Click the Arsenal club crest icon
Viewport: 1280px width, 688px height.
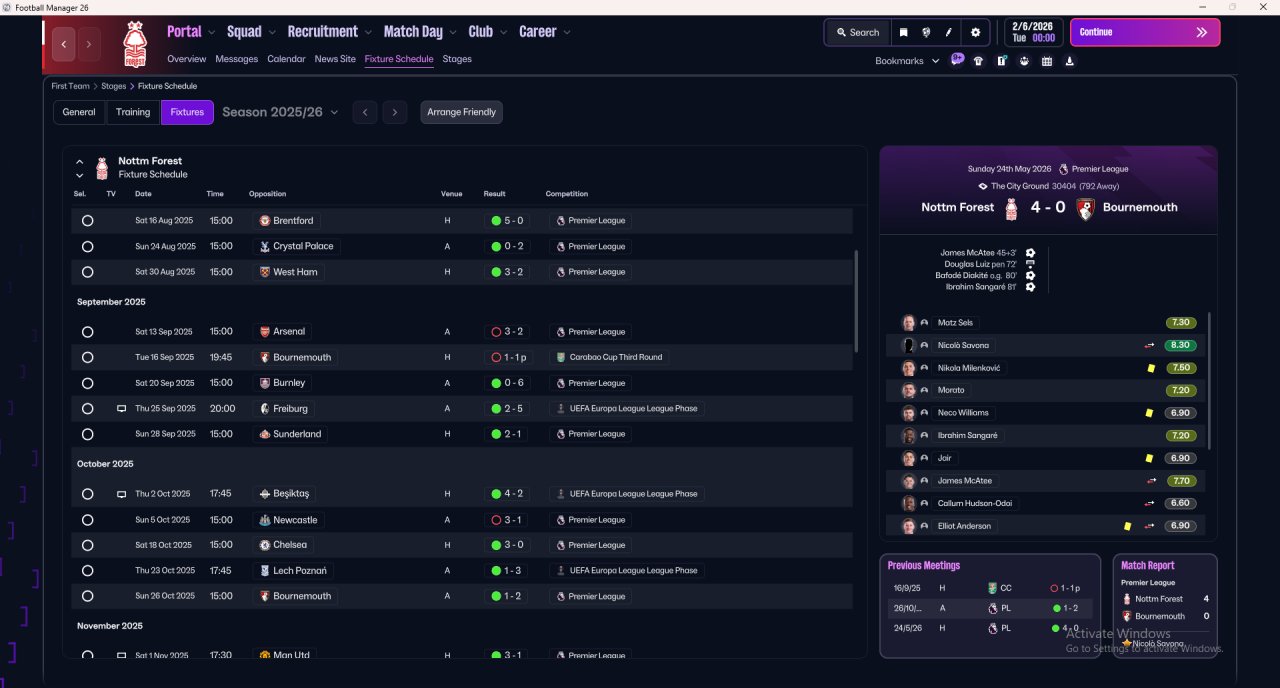265,332
